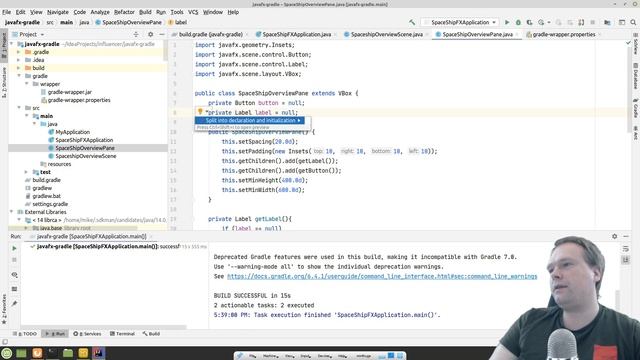Switch to build.gradle editor tab
This screenshot has width=640, height=360.
click(211, 35)
